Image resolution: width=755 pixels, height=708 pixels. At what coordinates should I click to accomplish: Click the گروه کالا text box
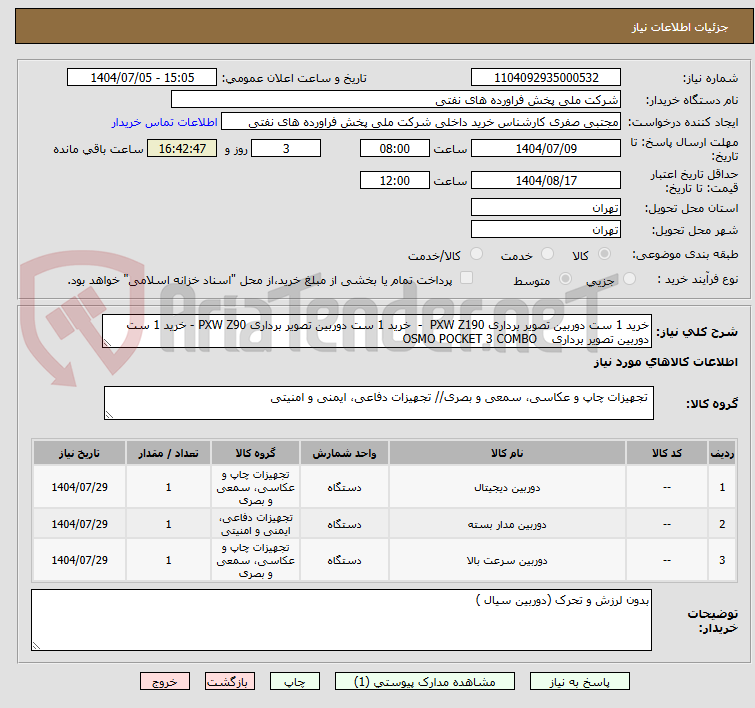click(x=378, y=403)
